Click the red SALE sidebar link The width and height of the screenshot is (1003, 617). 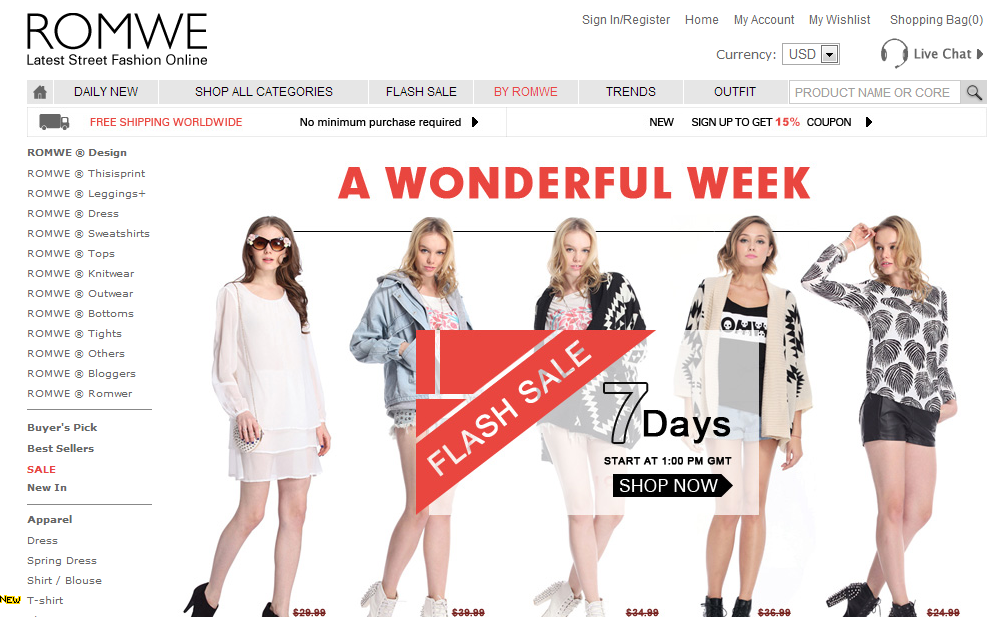42,469
